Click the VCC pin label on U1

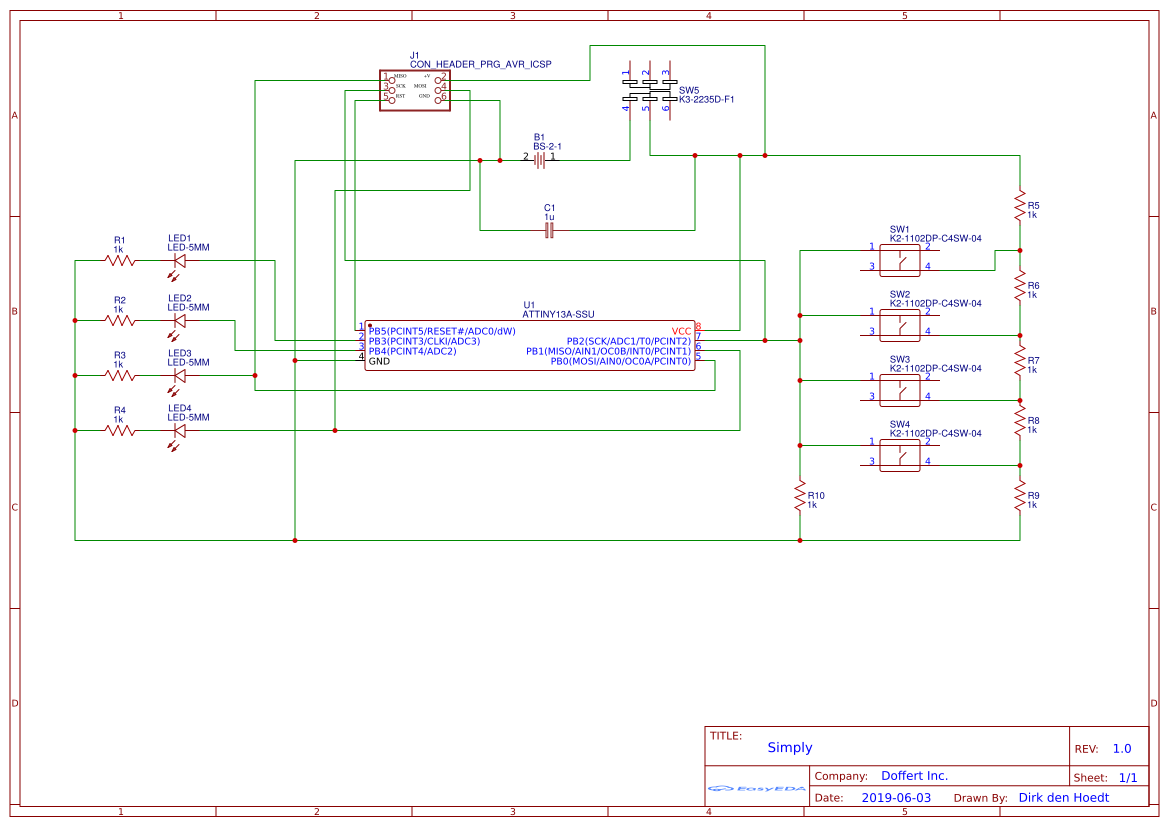tap(681, 332)
